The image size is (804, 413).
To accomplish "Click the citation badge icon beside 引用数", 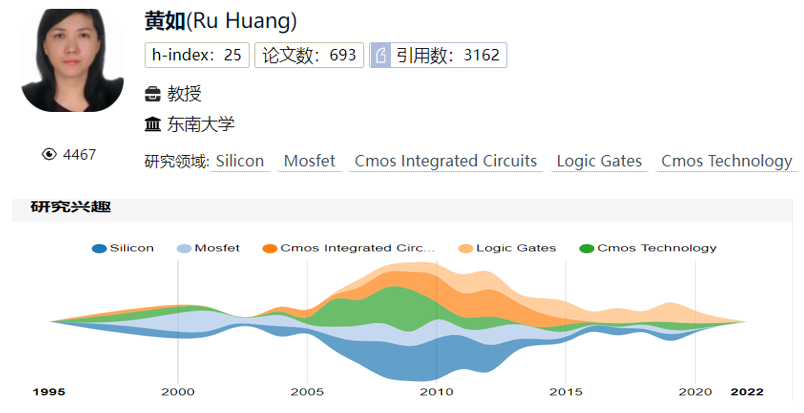I will (380, 55).
